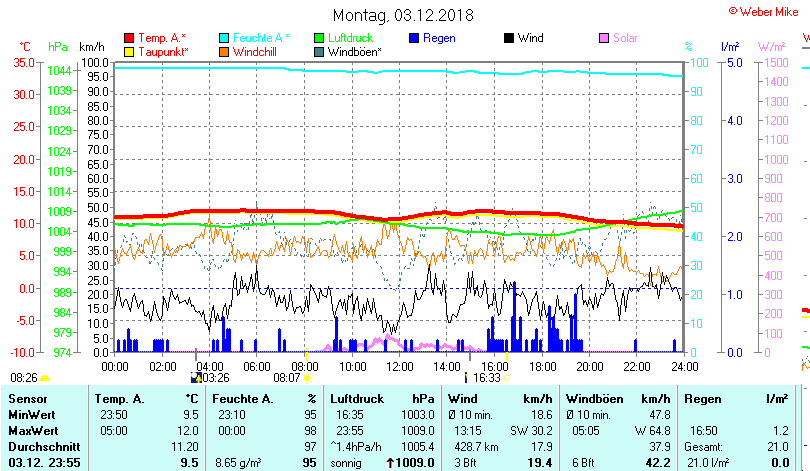Click the Temp. A. legend label
The height and width of the screenshot is (471, 810).
pyautogui.click(x=162, y=38)
